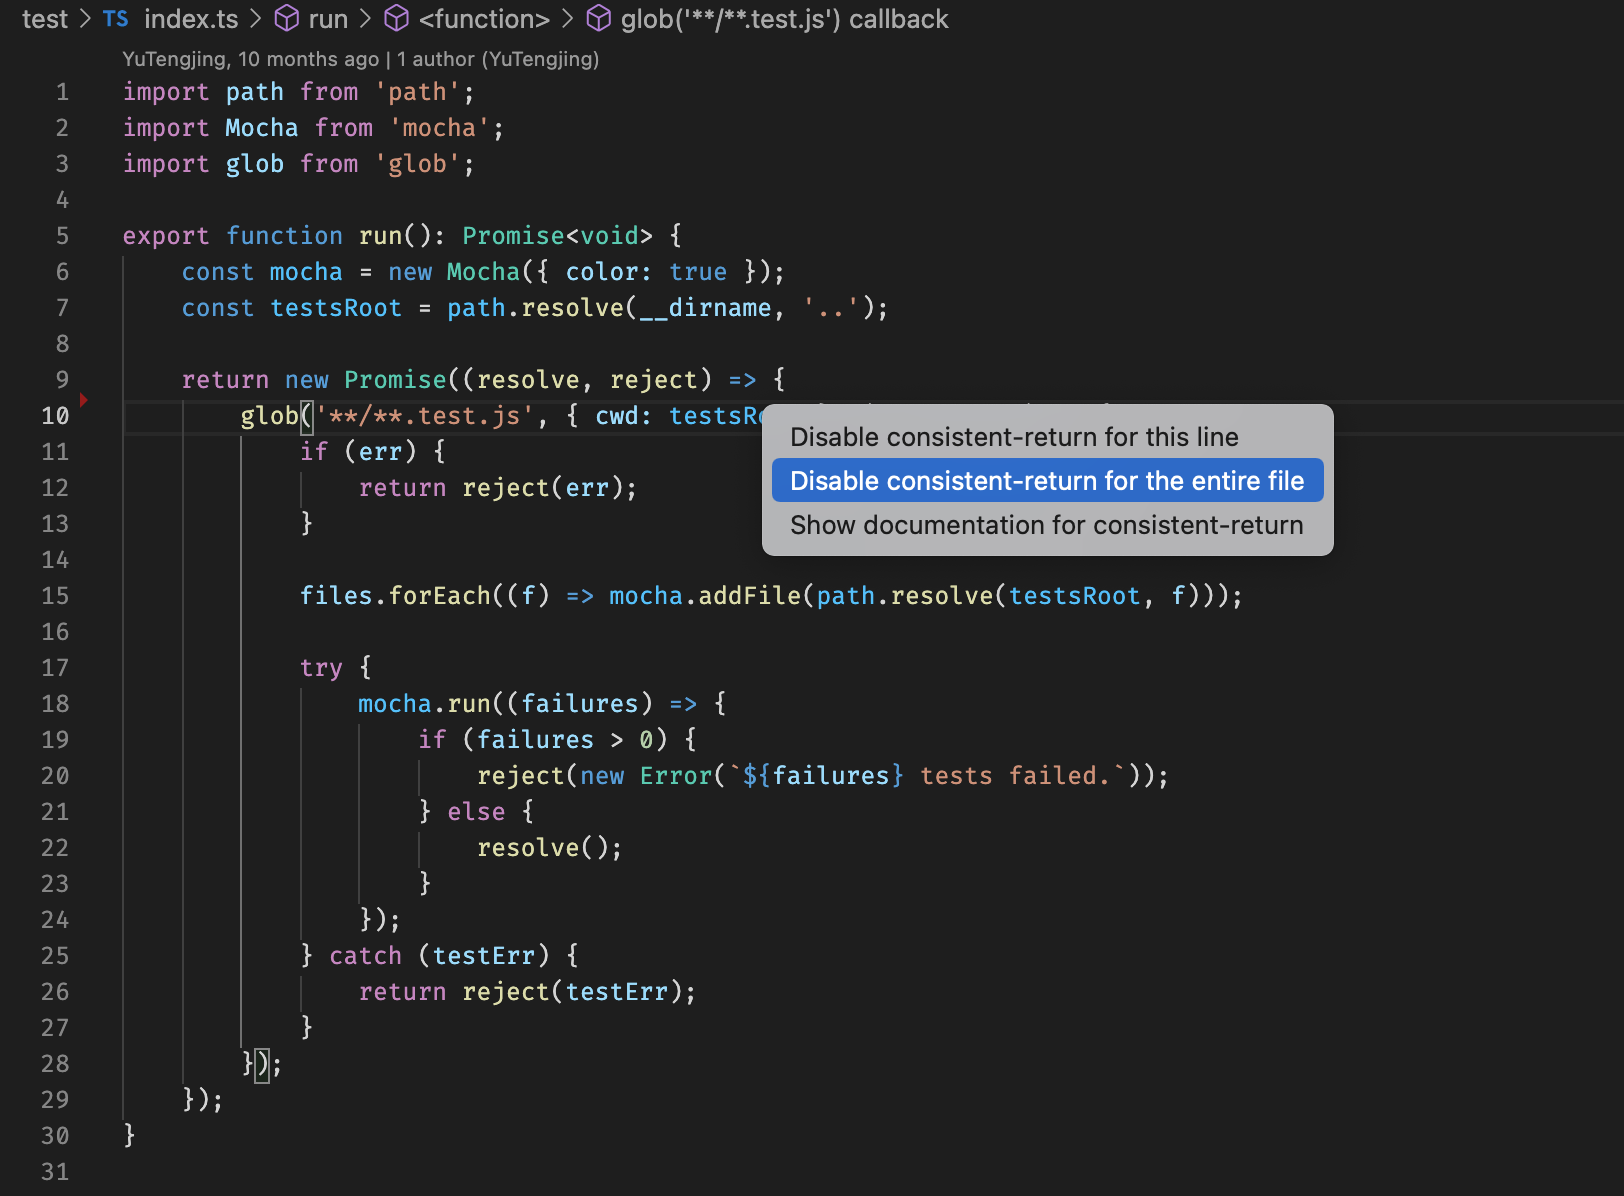1624x1196 pixels.
Task: Select line number 18 in the gutter
Action: [55, 703]
